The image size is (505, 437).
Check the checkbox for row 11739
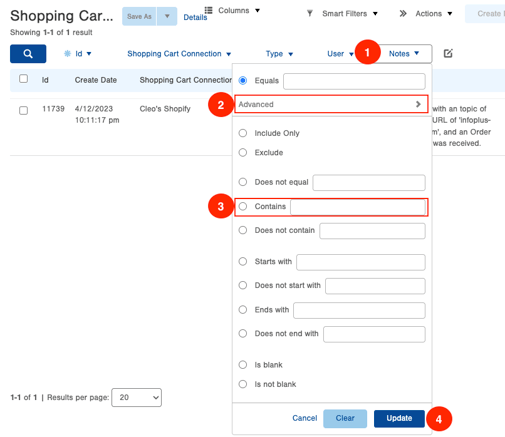(23, 110)
